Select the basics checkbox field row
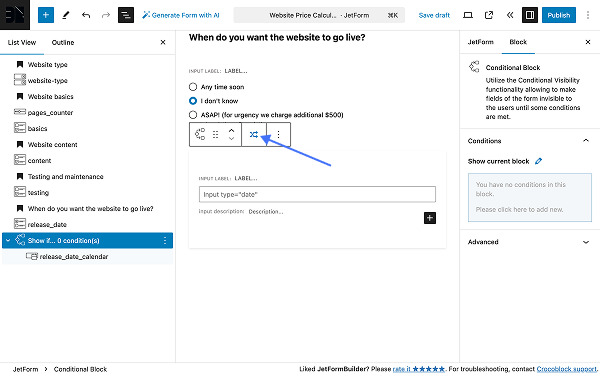This screenshot has height=375, width=600. coord(88,129)
